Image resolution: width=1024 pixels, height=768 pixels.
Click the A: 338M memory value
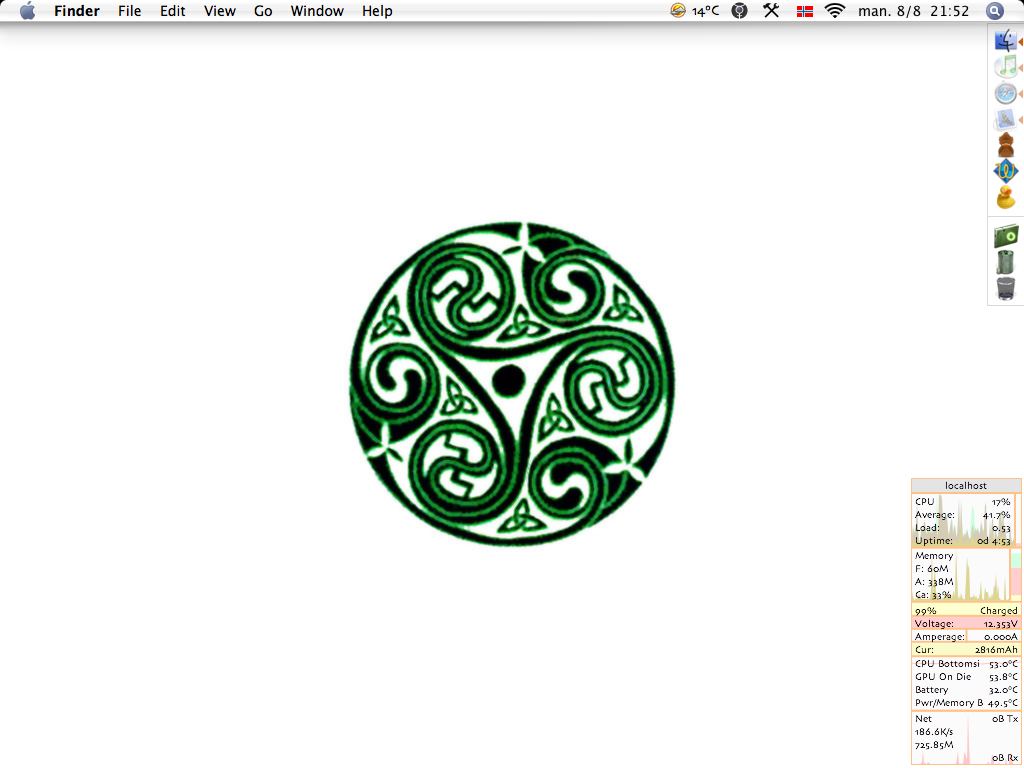(x=934, y=582)
